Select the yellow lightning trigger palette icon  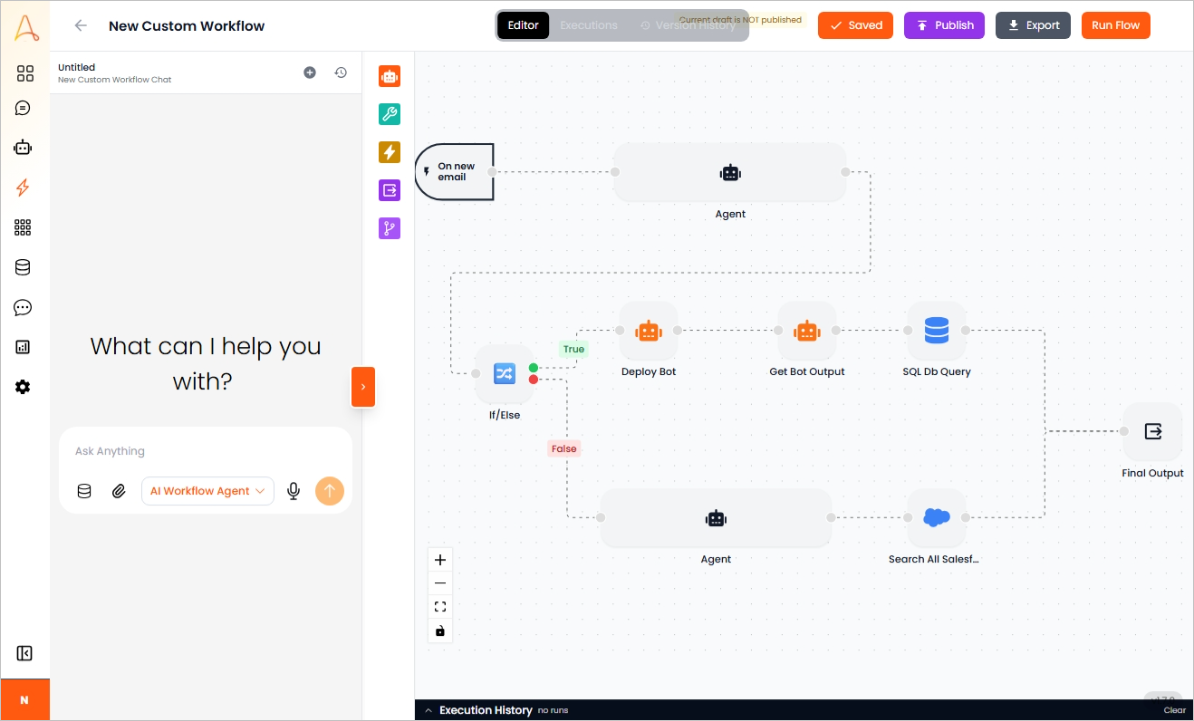[x=389, y=152]
